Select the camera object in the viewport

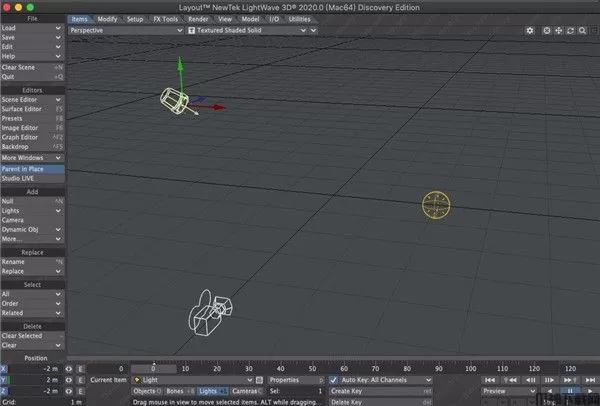pos(212,314)
